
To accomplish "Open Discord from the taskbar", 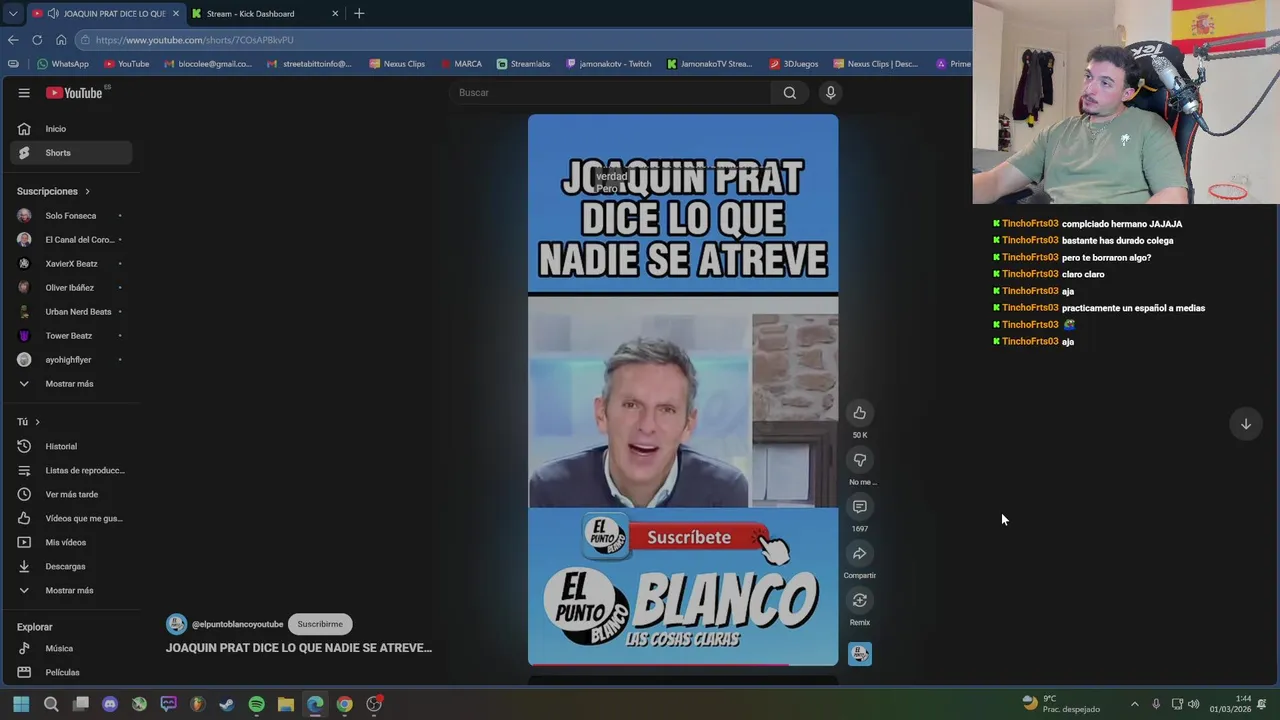I will coord(110,704).
